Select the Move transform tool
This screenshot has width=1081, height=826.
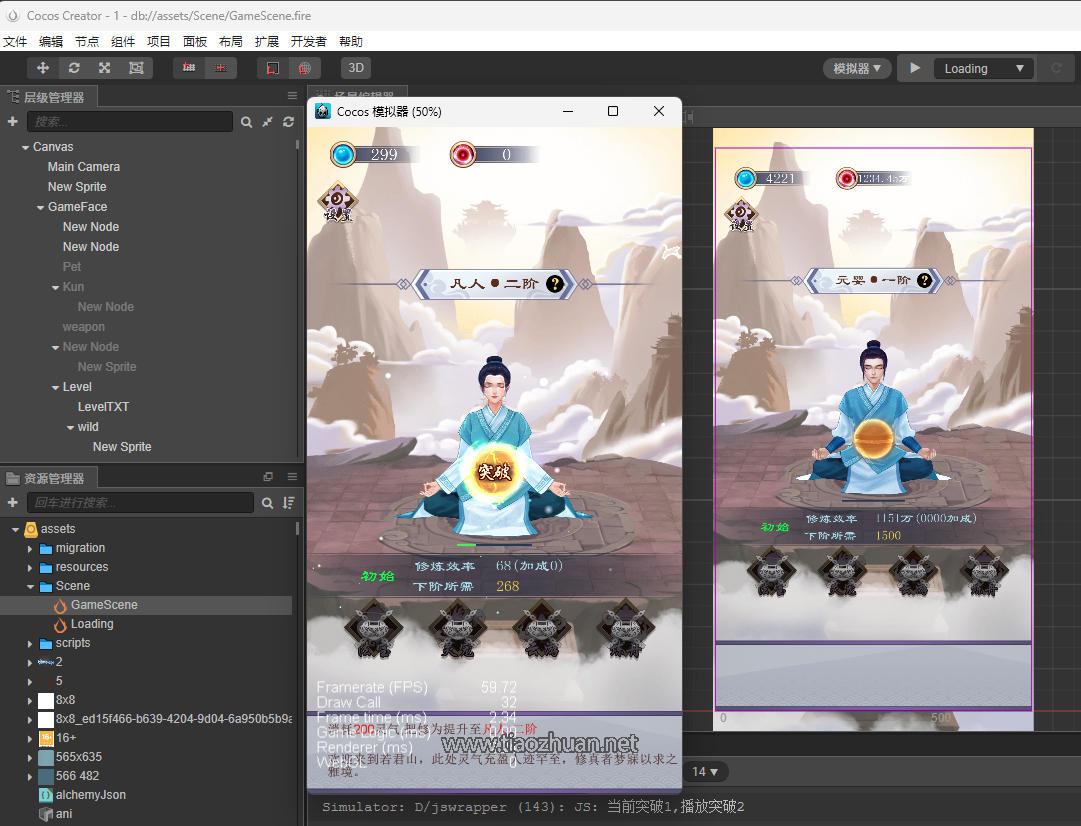click(43, 68)
